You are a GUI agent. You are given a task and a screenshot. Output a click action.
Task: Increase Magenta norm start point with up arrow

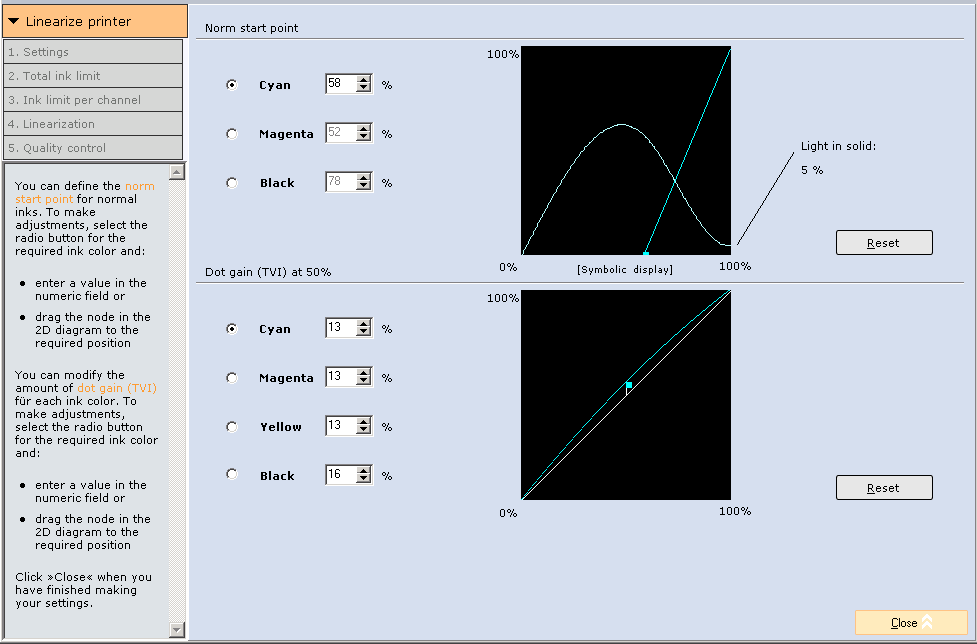pyautogui.click(x=364, y=128)
